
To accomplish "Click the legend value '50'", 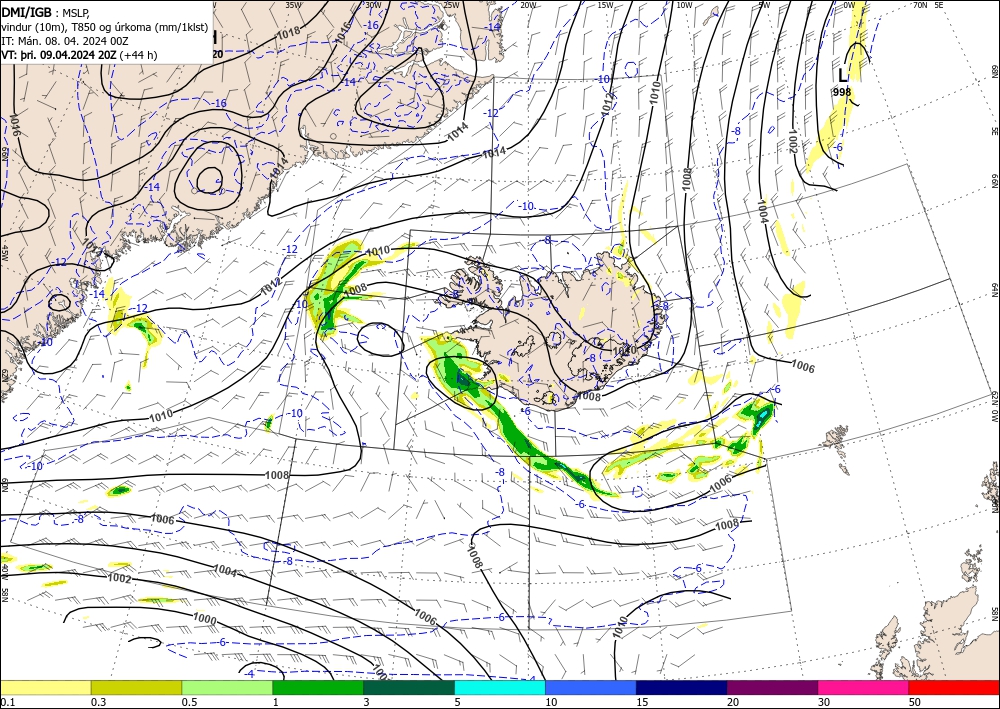I will point(915,702).
